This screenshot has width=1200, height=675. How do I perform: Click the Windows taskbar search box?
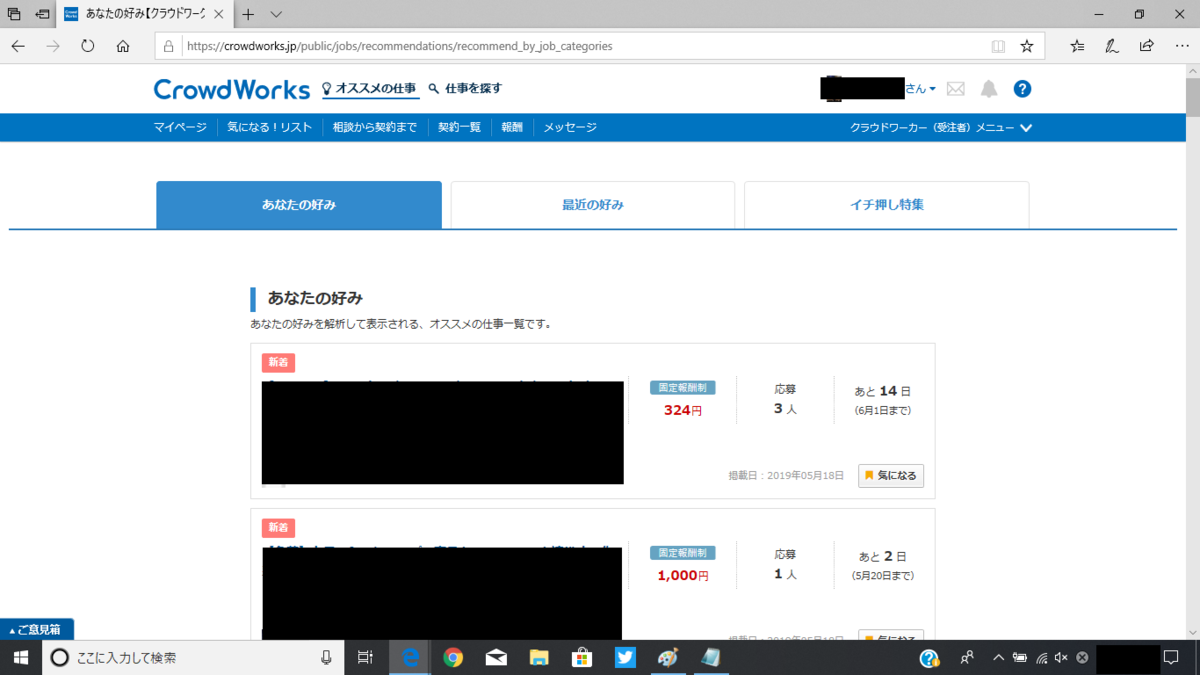(x=192, y=657)
